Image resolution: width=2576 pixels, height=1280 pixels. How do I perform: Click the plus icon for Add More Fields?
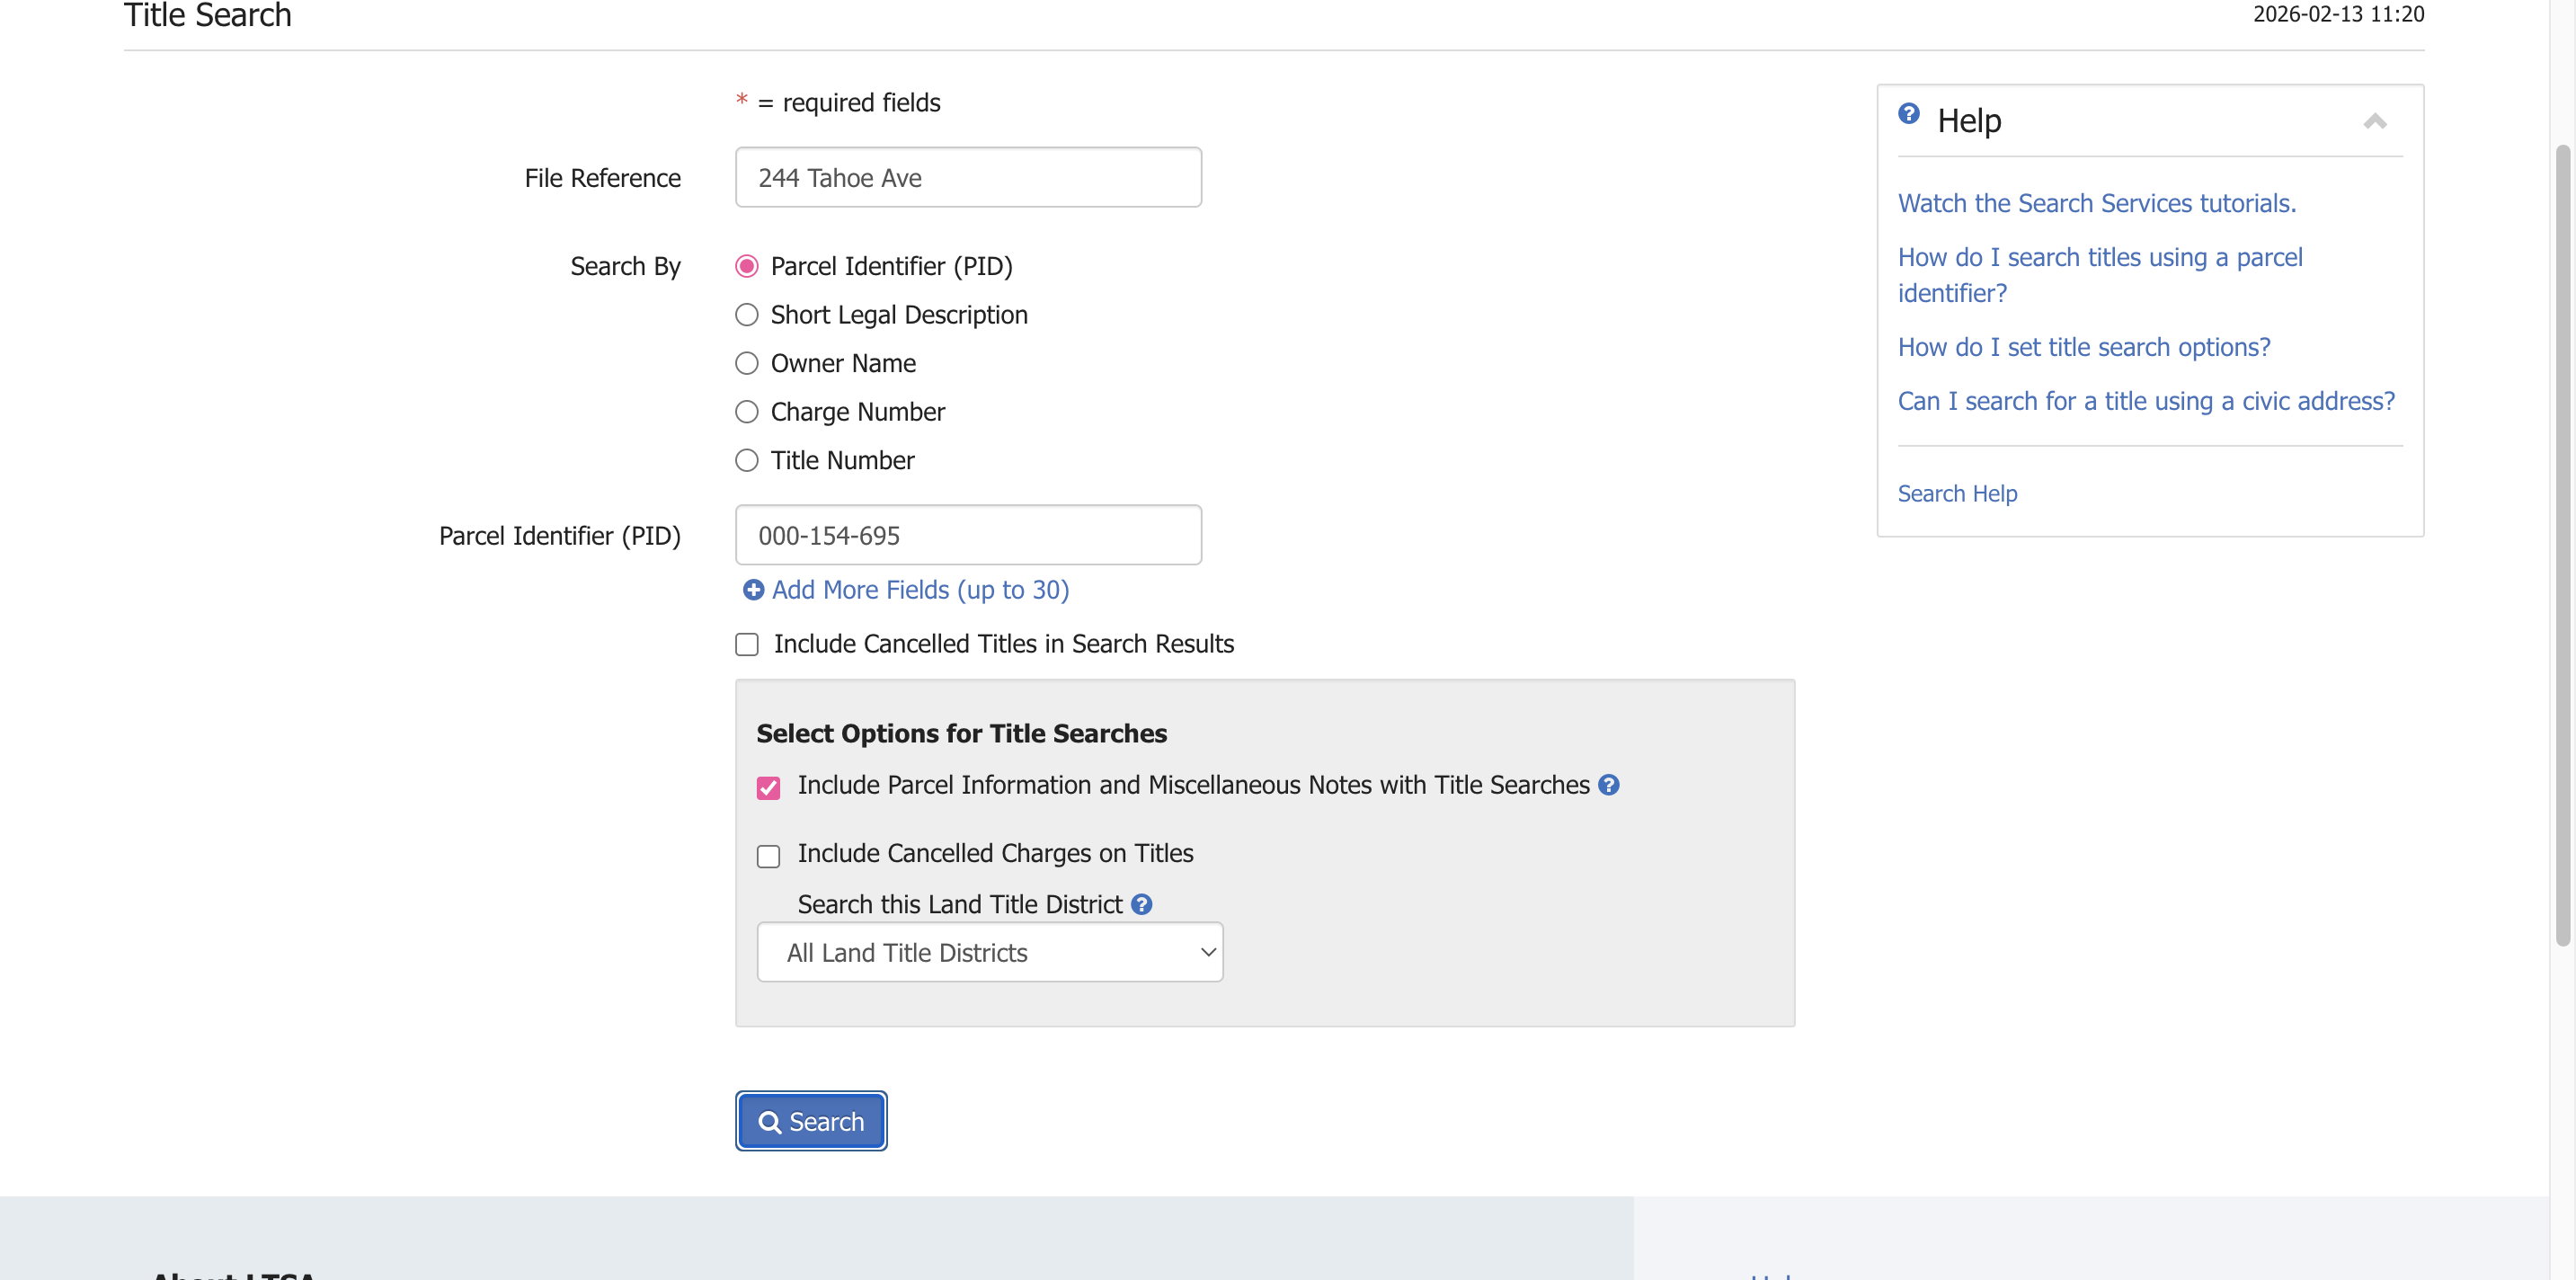(753, 590)
